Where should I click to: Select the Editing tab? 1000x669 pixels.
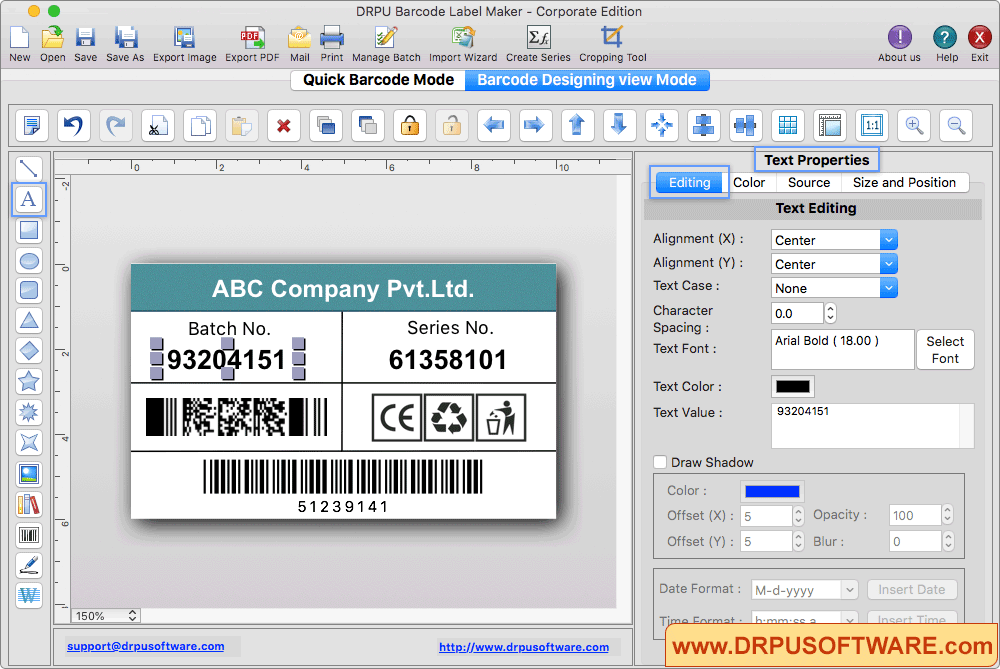point(689,183)
